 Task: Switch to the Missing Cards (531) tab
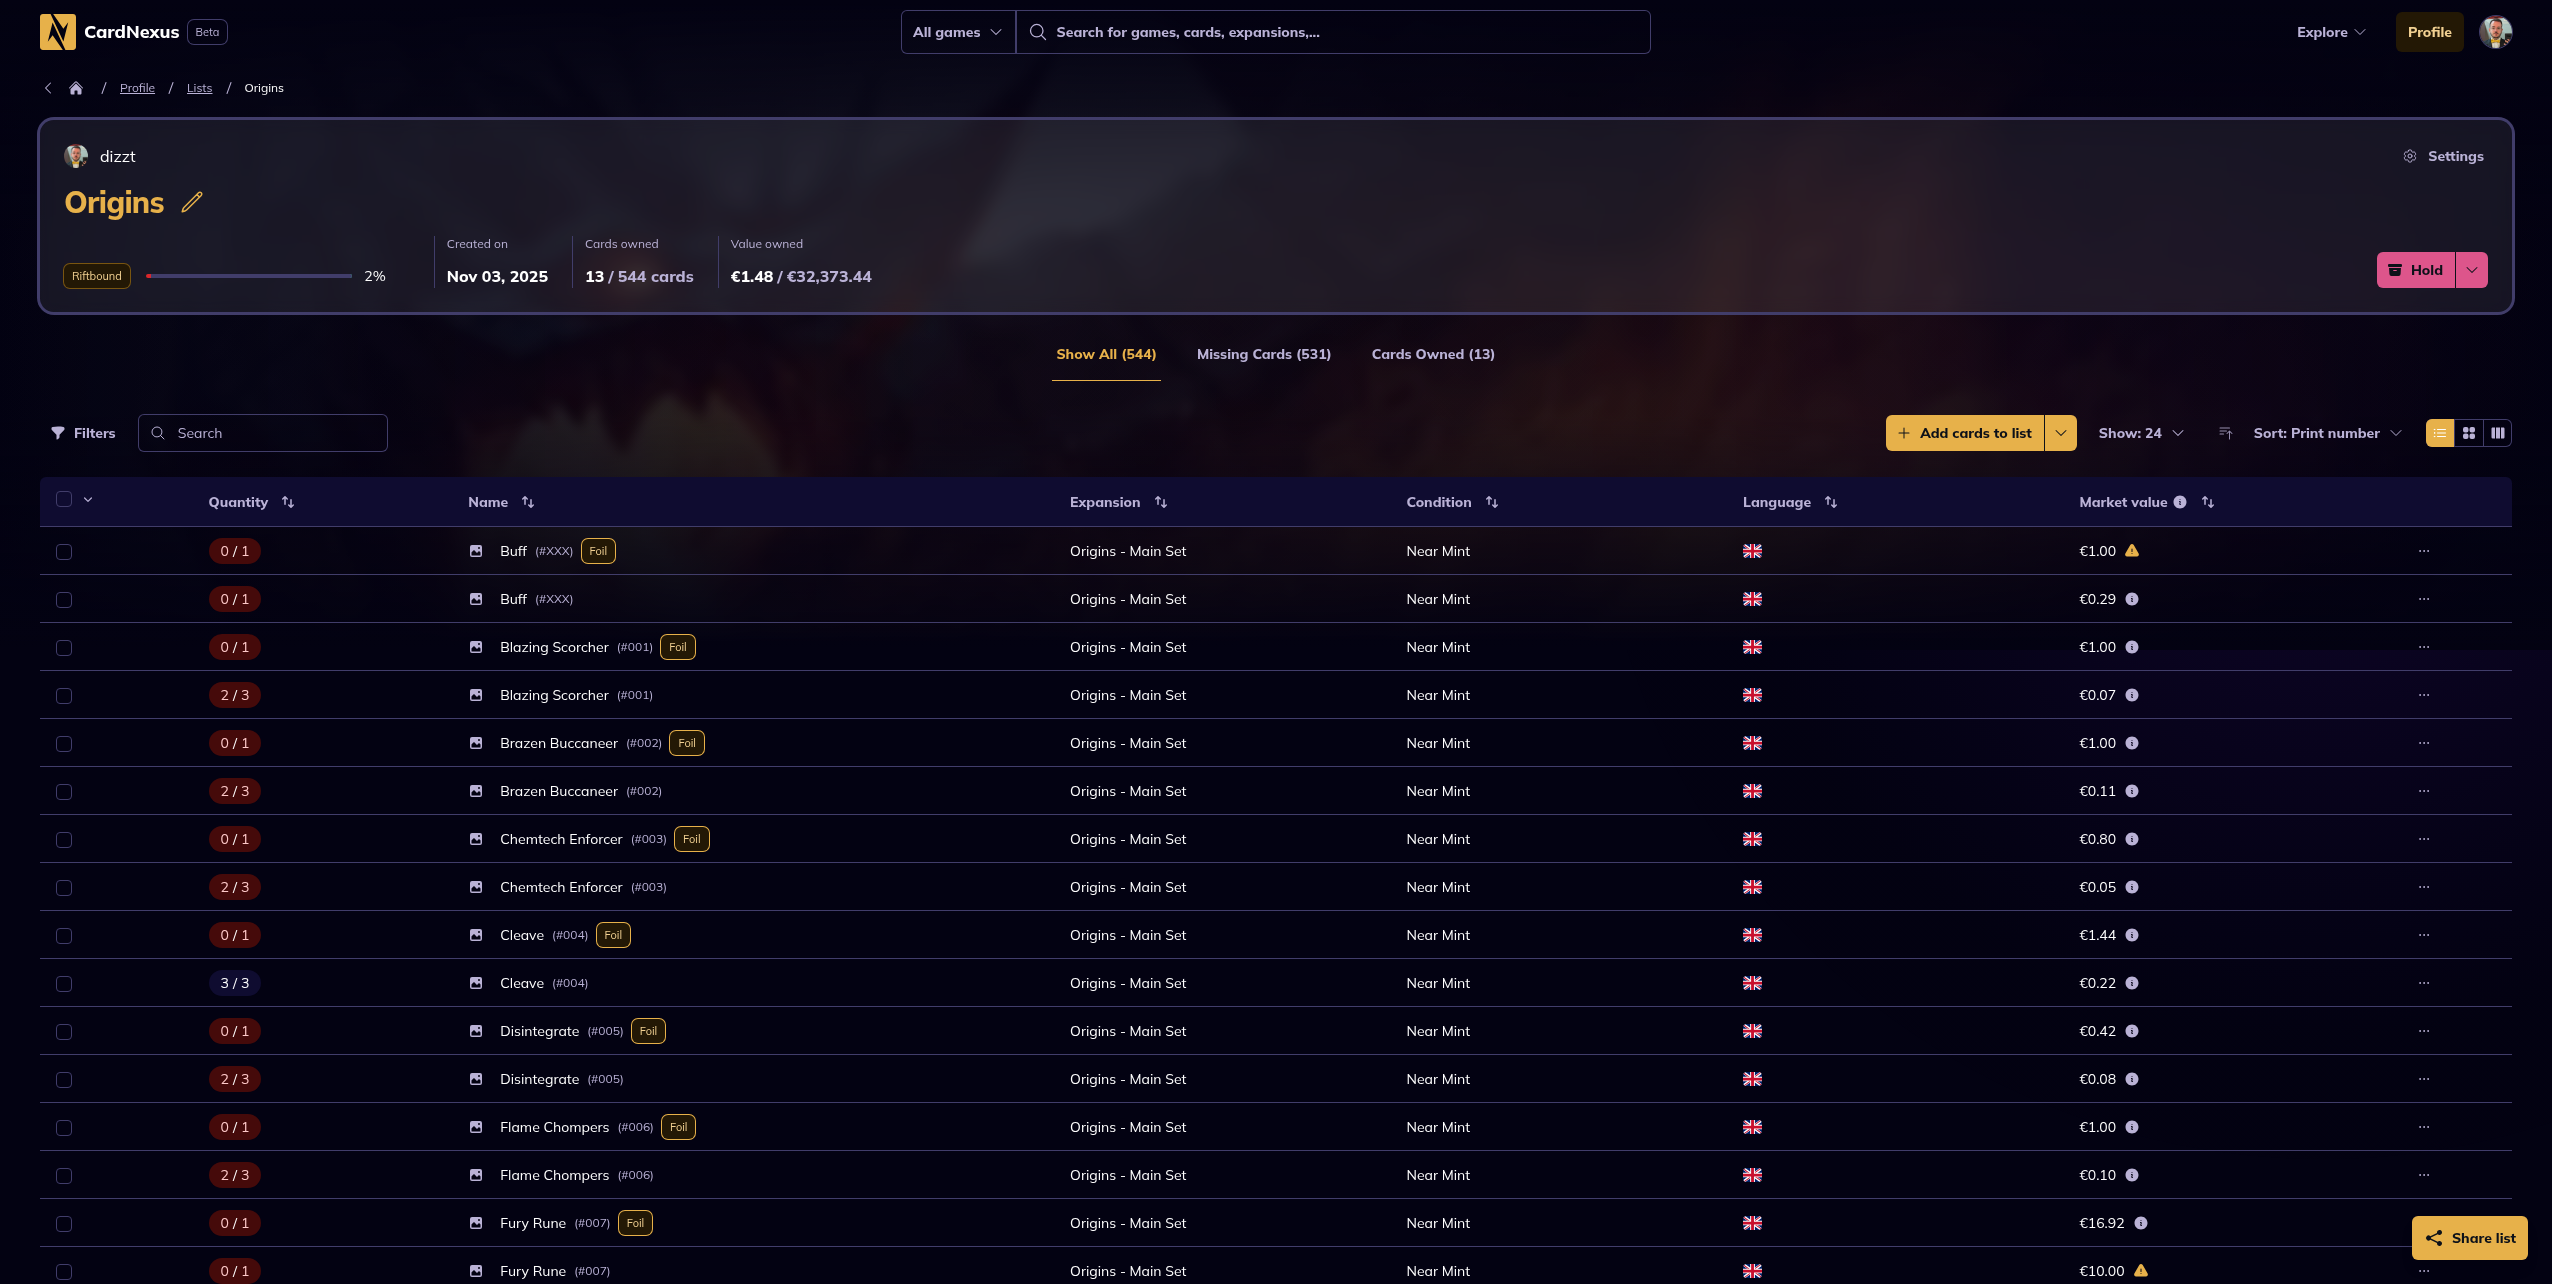click(1263, 354)
